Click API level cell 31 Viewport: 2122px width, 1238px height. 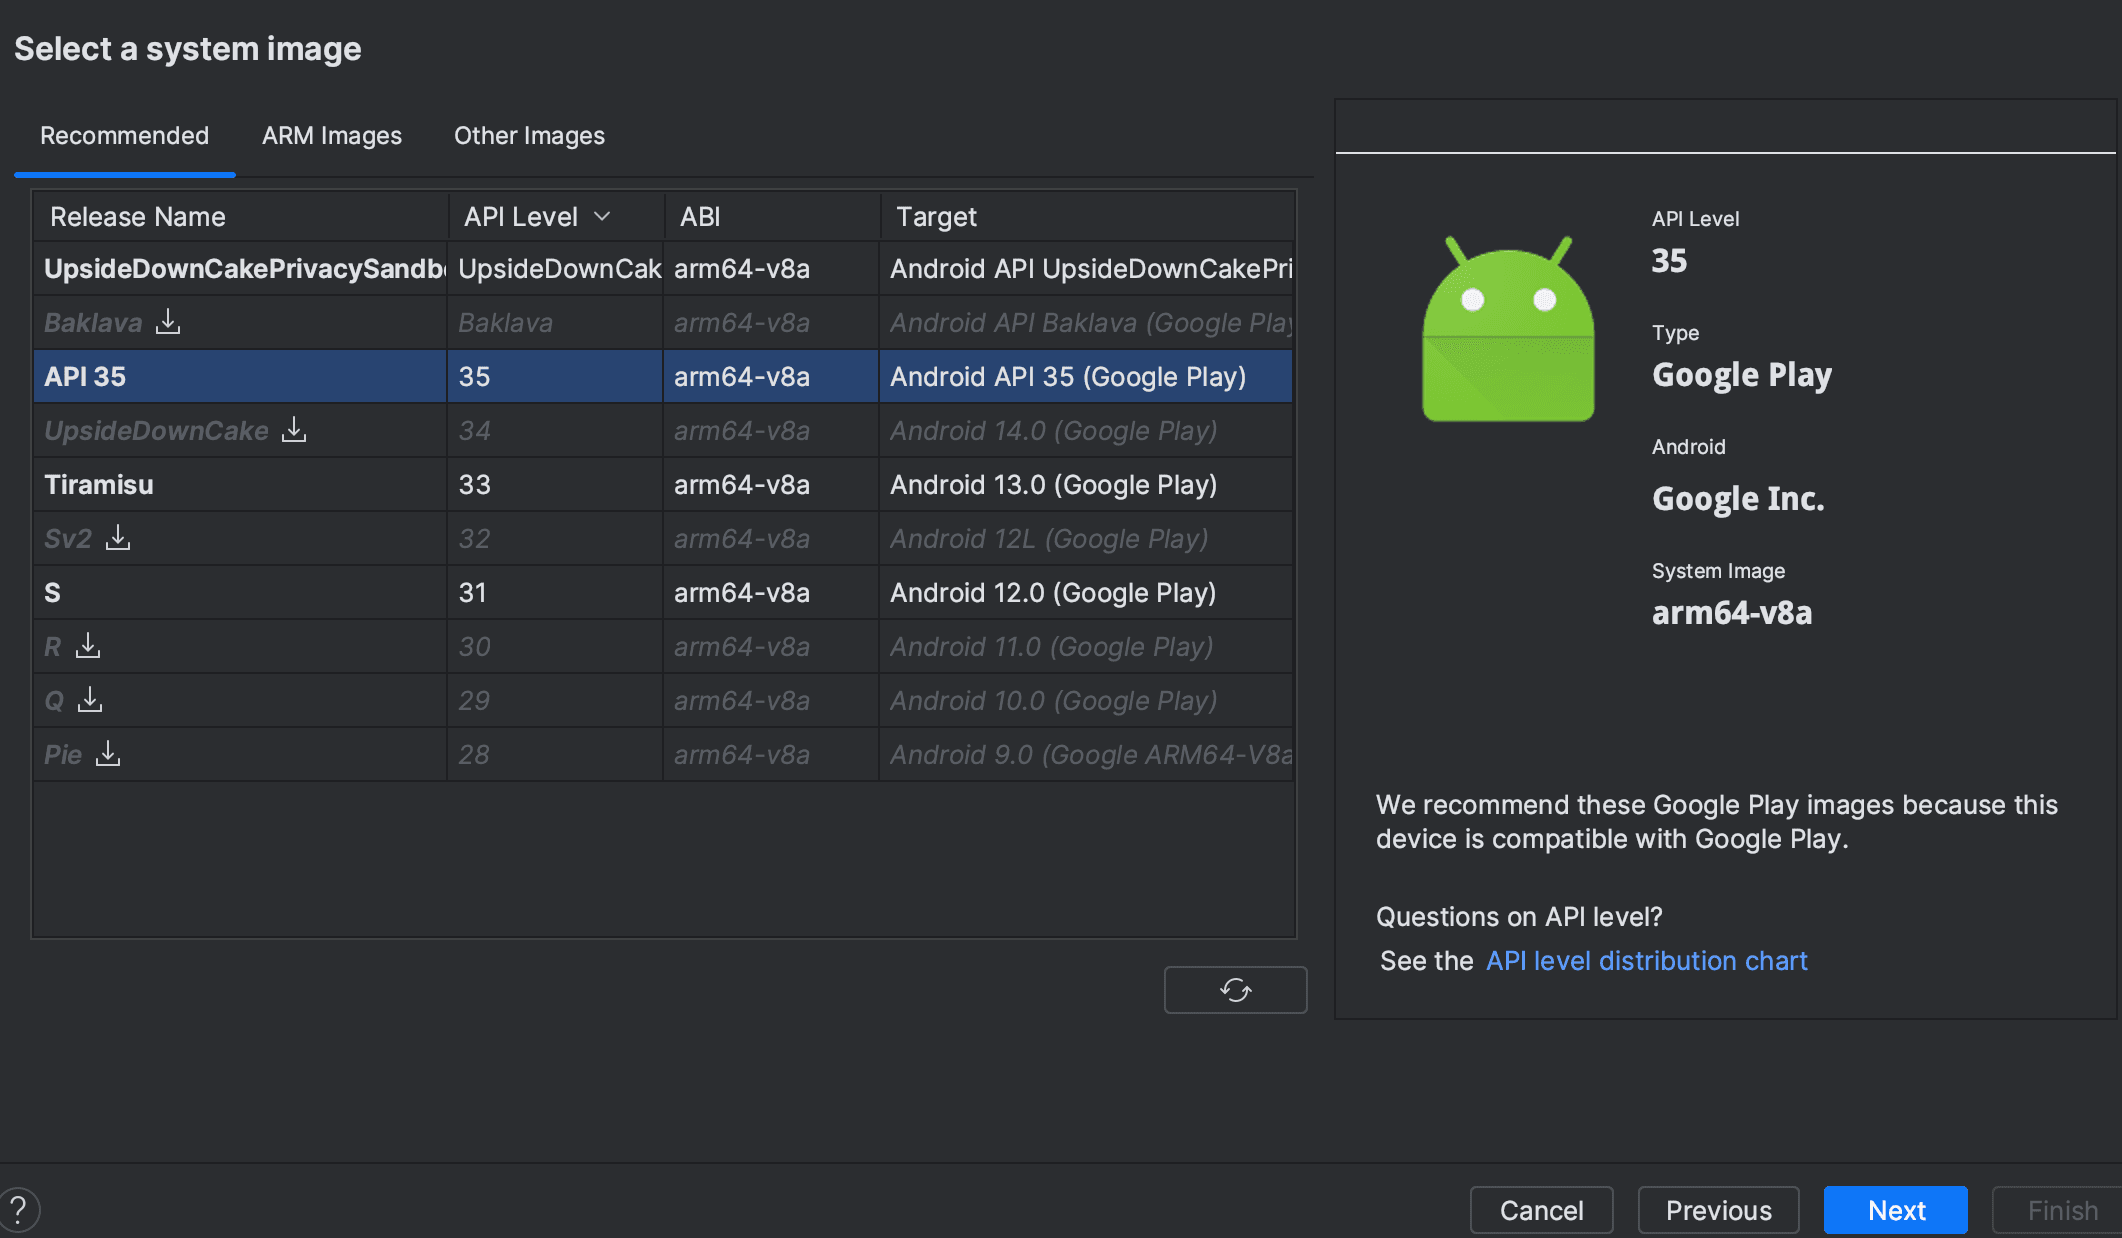tap(555, 592)
